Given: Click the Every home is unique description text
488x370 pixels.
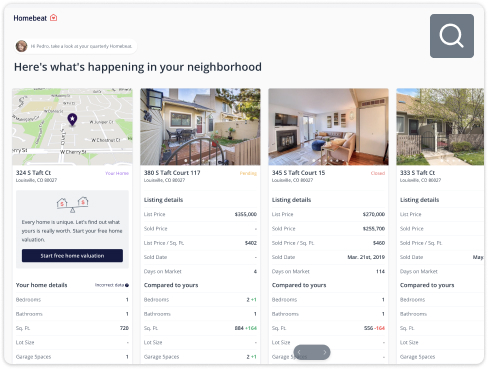Looking at the screenshot, I should [x=72, y=231].
